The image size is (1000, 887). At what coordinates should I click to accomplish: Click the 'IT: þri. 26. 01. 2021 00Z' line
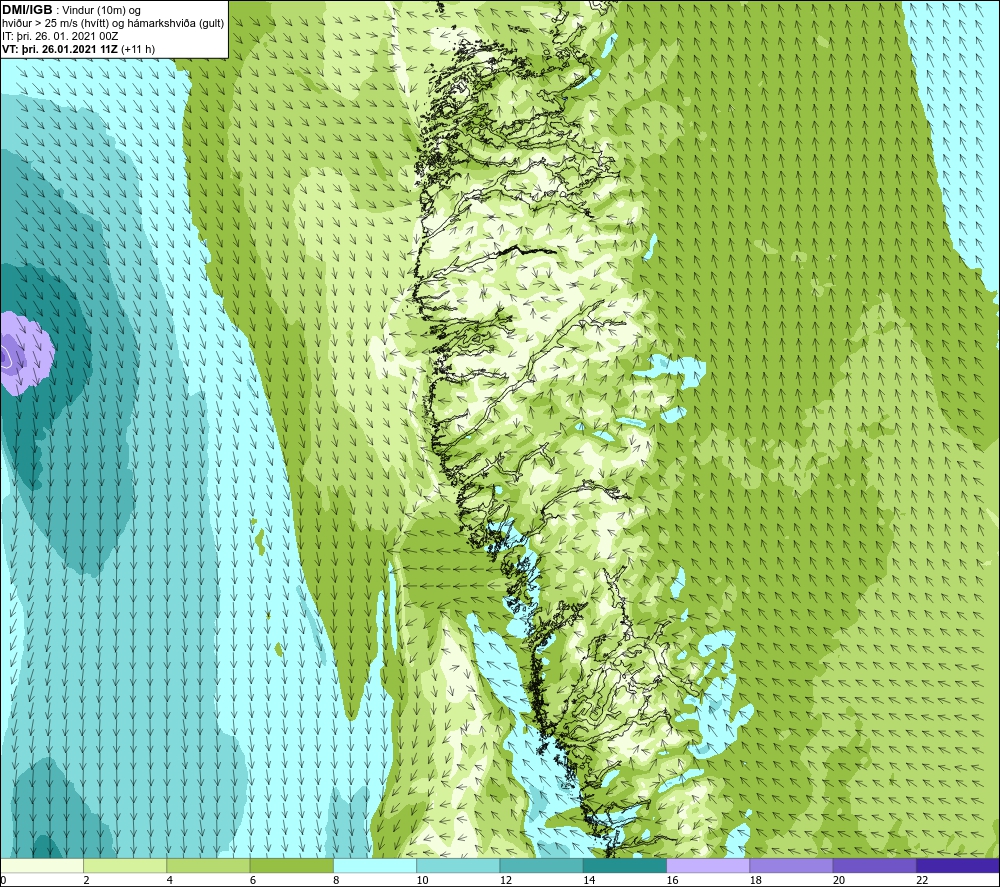60,36
